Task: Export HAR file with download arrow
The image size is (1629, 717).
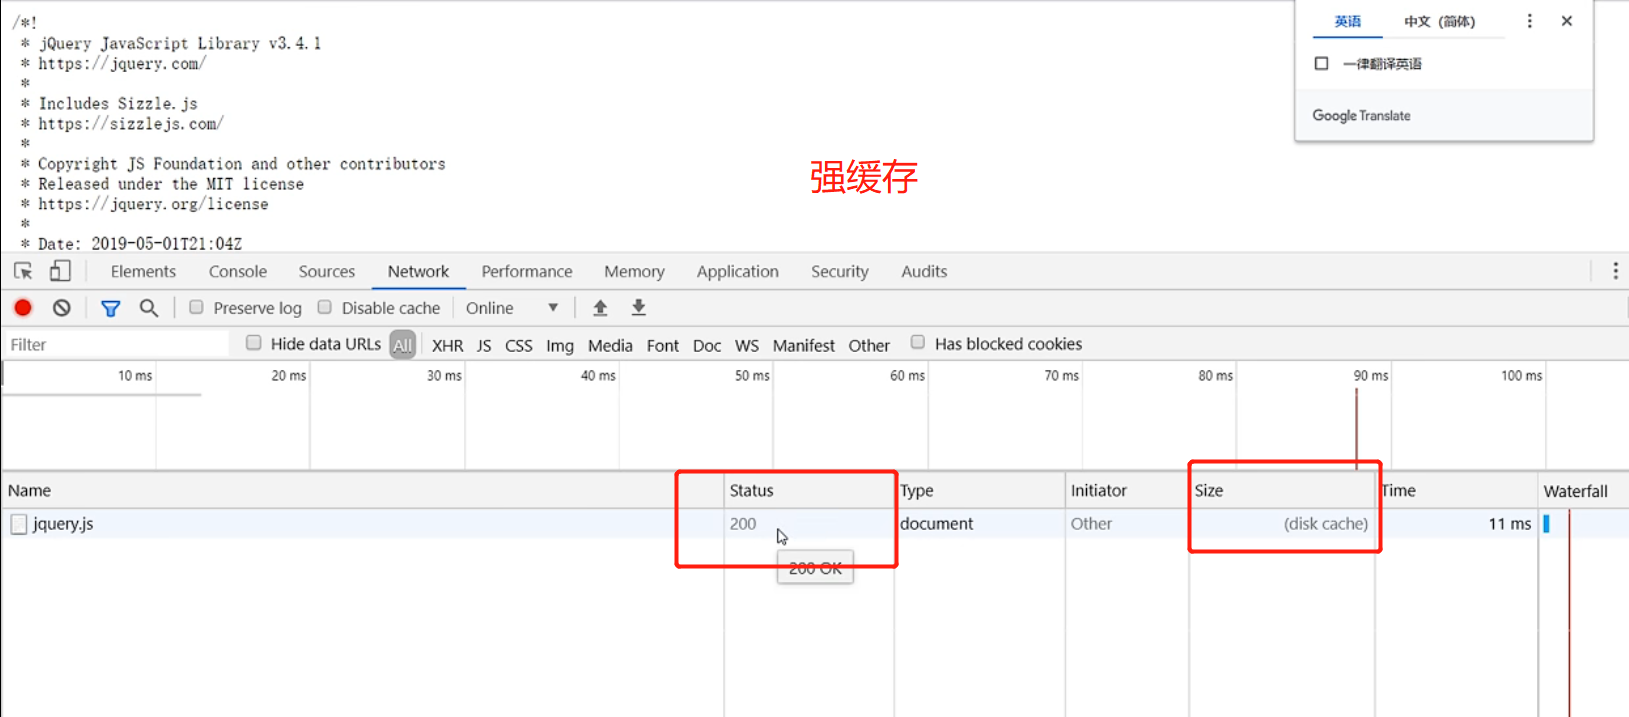Action: pyautogui.click(x=639, y=308)
